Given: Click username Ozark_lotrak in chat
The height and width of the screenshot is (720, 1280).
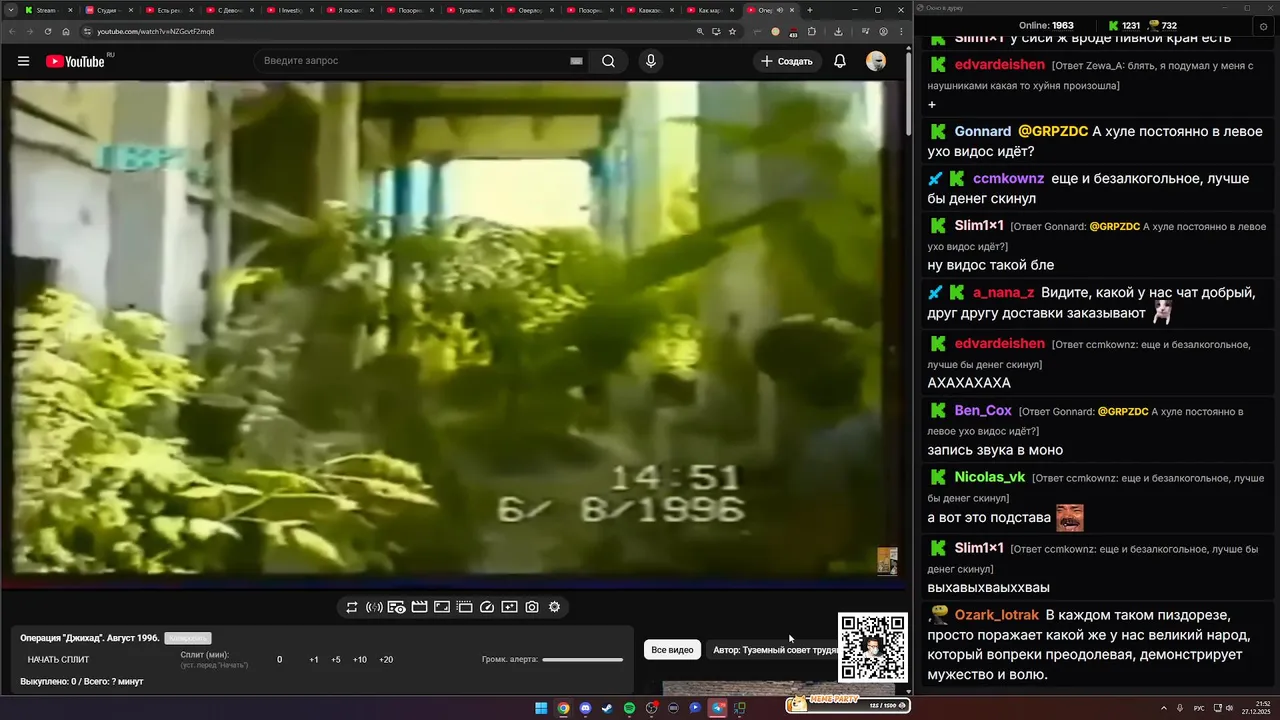Looking at the screenshot, I should point(996,615).
